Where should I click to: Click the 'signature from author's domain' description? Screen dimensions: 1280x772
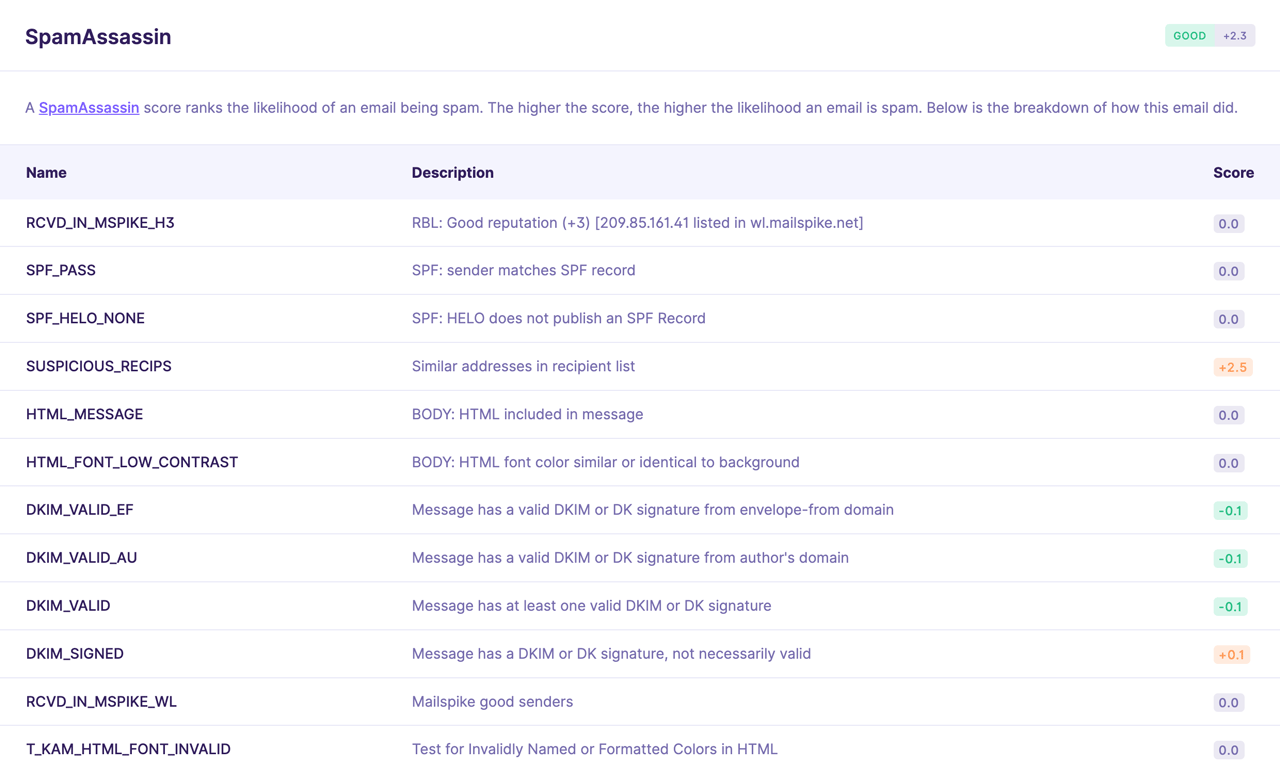tap(630, 557)
